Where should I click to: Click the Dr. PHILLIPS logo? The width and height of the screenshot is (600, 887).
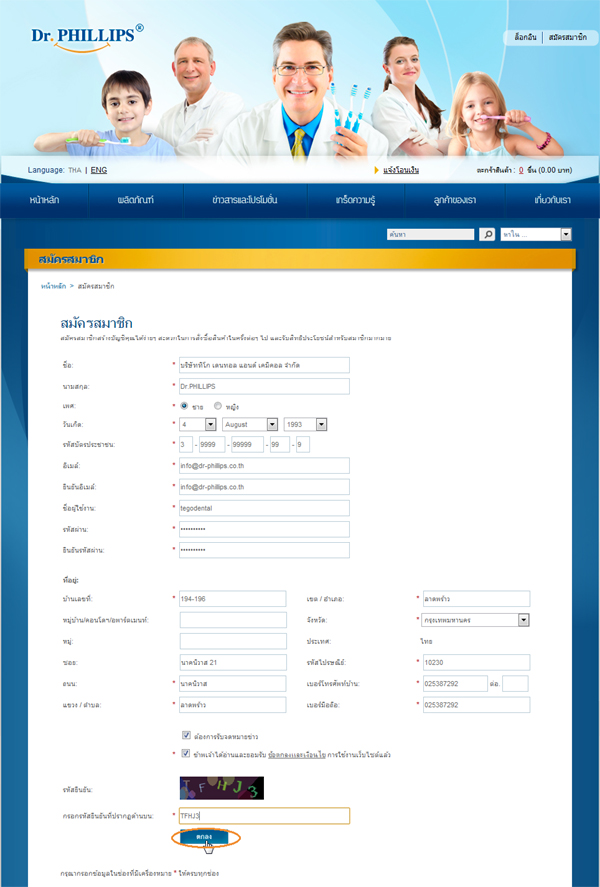click(86, 36)
